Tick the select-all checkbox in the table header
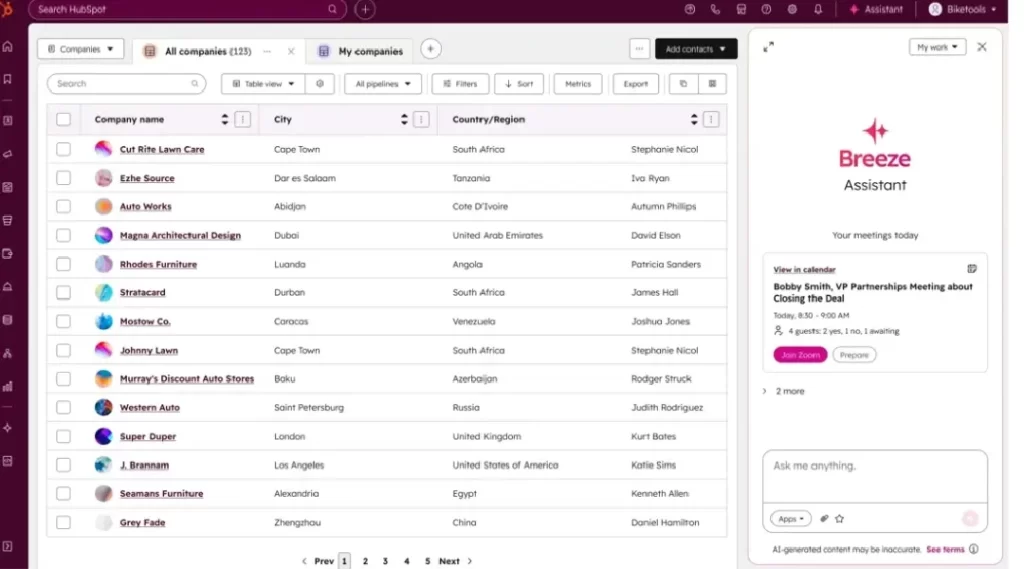Viewport: 1024px width, 569px height. point(63,120)
